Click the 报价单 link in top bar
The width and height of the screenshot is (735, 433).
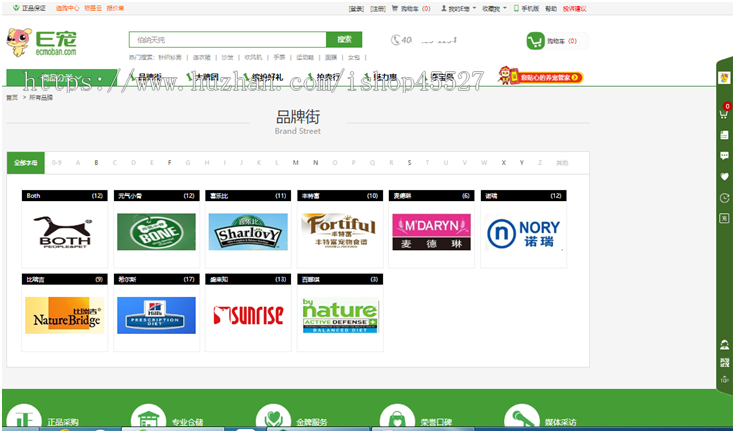pyautogui.click(x=115, y=8)
